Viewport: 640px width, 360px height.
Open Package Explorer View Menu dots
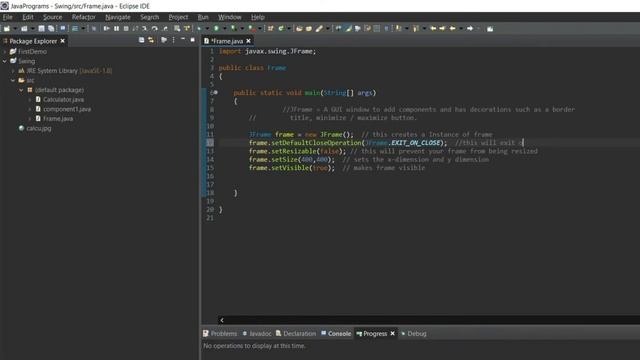pos(173,40)
